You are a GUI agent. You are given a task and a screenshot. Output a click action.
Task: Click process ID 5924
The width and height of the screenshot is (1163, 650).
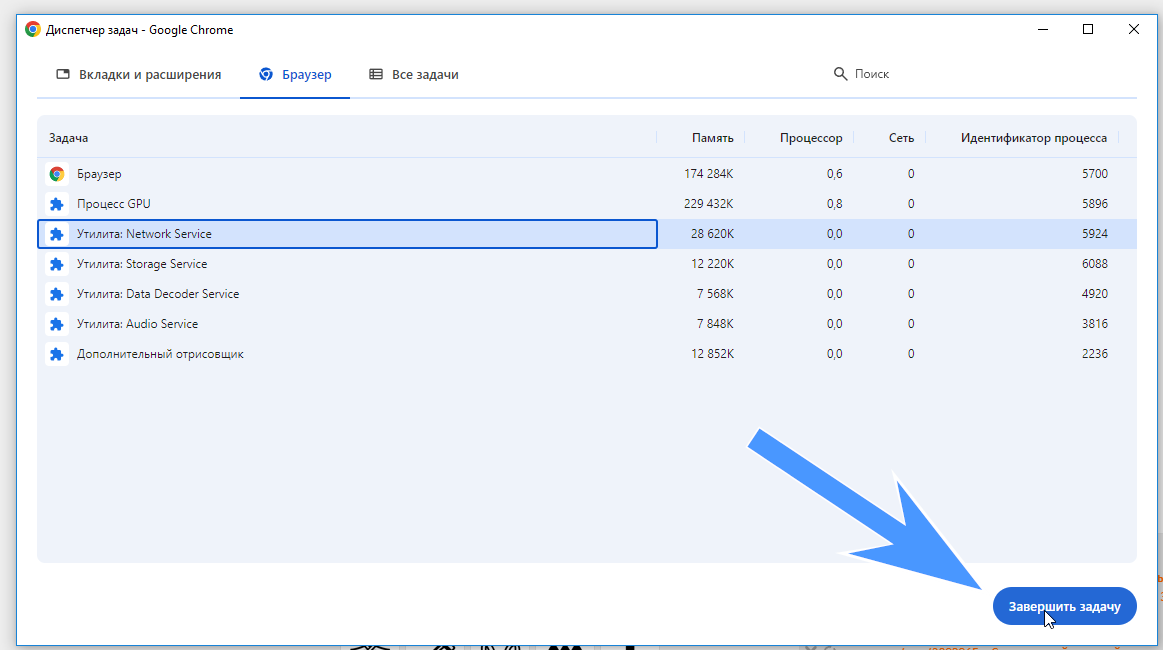(1095, 234)
